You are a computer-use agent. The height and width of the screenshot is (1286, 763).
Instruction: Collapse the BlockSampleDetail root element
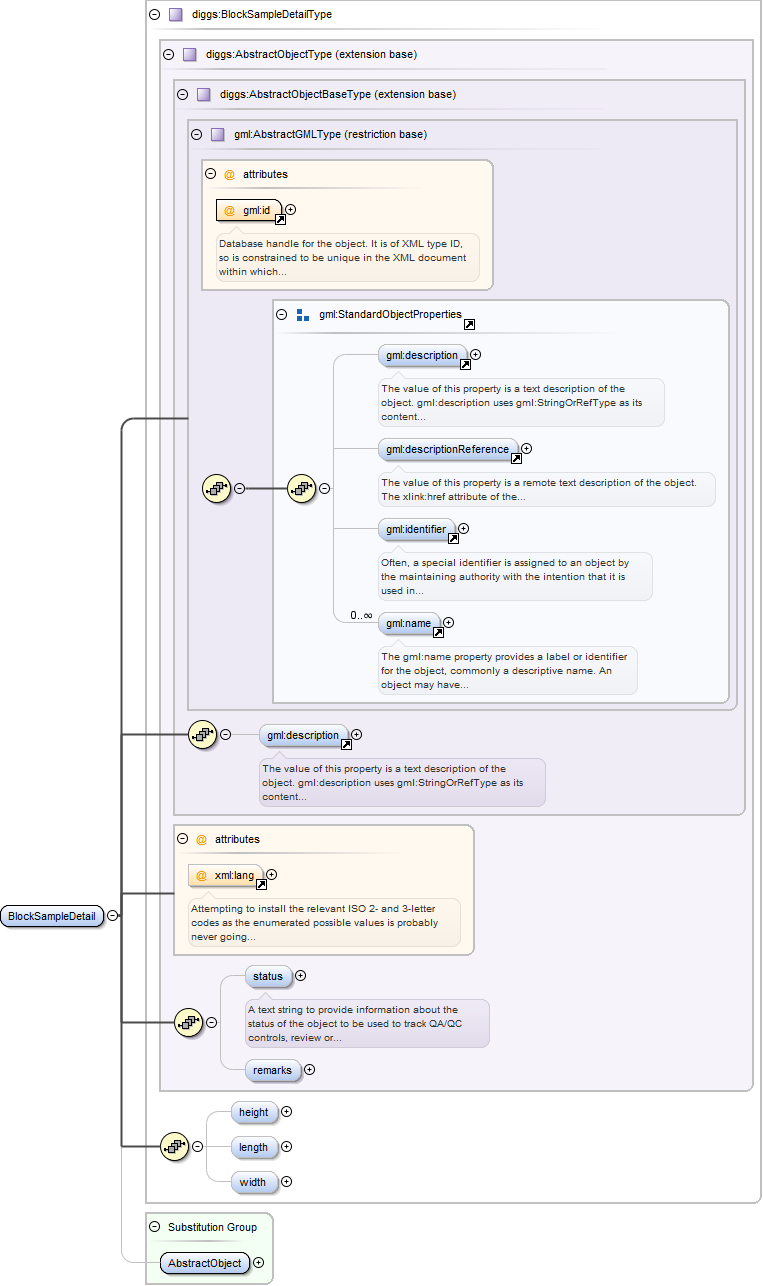pyautogui.click(x=113, y=915)
